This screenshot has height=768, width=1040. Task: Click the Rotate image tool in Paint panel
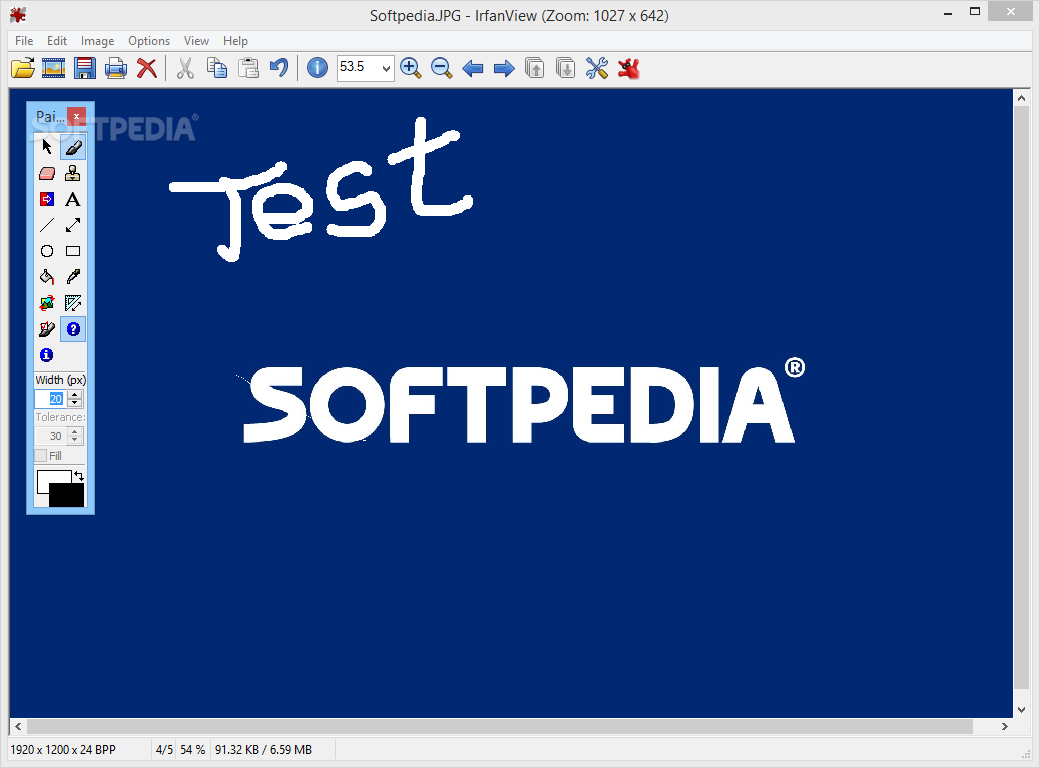(46, 303)
